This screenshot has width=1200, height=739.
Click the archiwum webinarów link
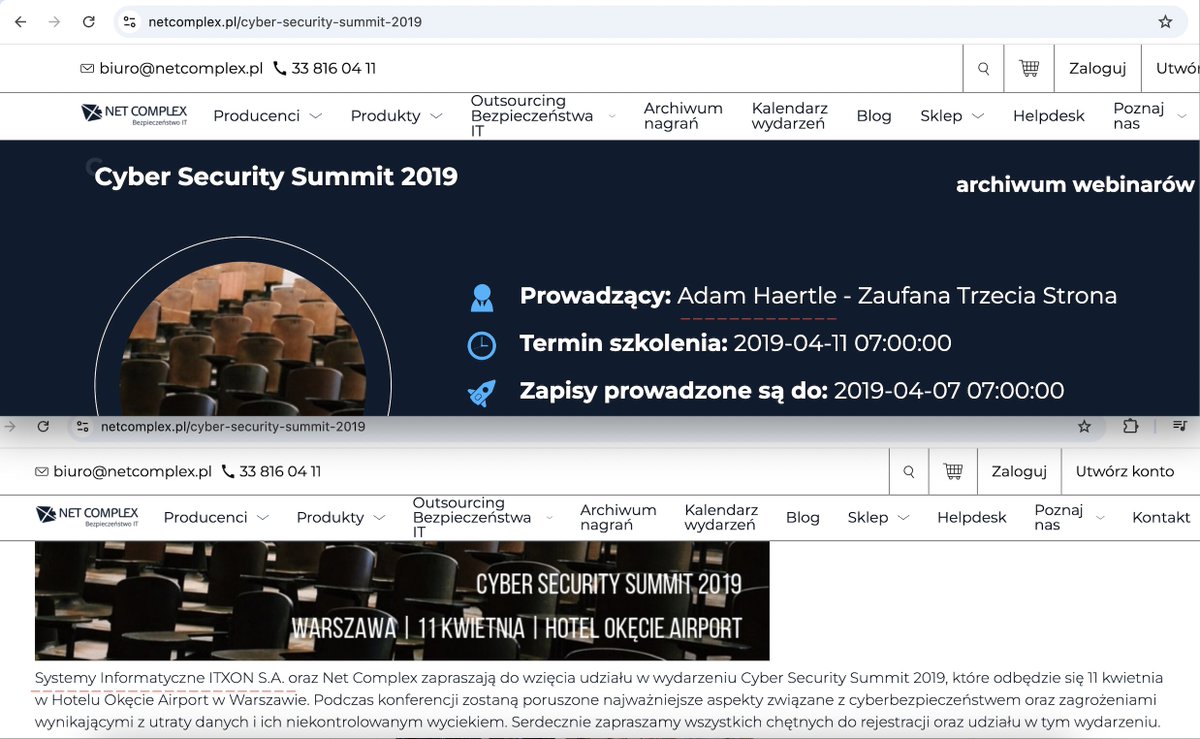[x=1075, y=185]
